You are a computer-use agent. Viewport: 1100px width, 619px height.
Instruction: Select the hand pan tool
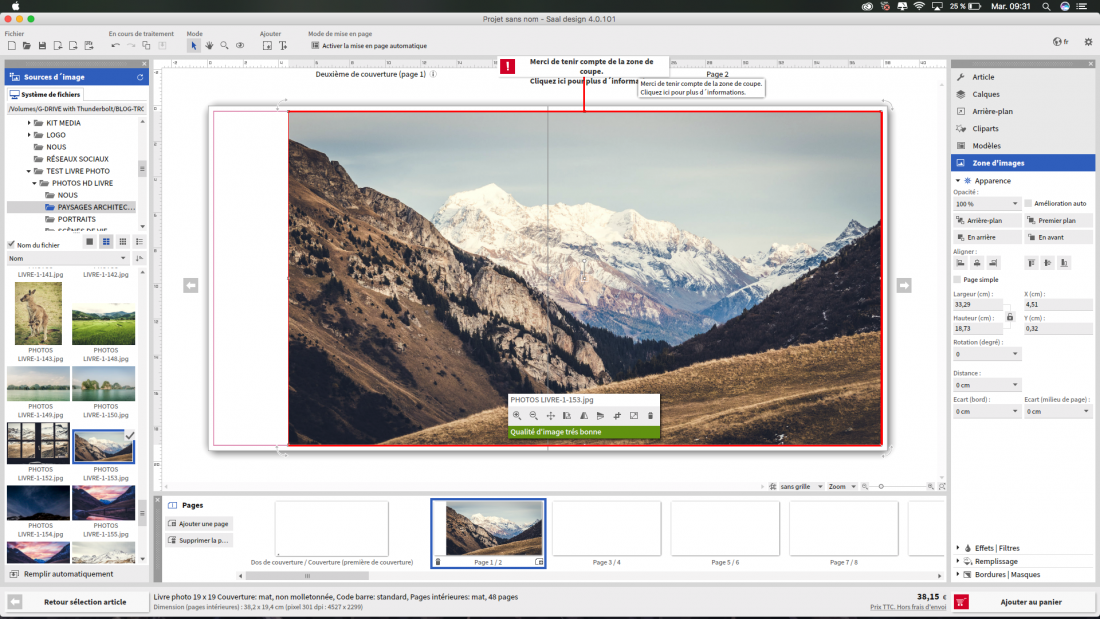pyautogui.click(x=209, y=46)
